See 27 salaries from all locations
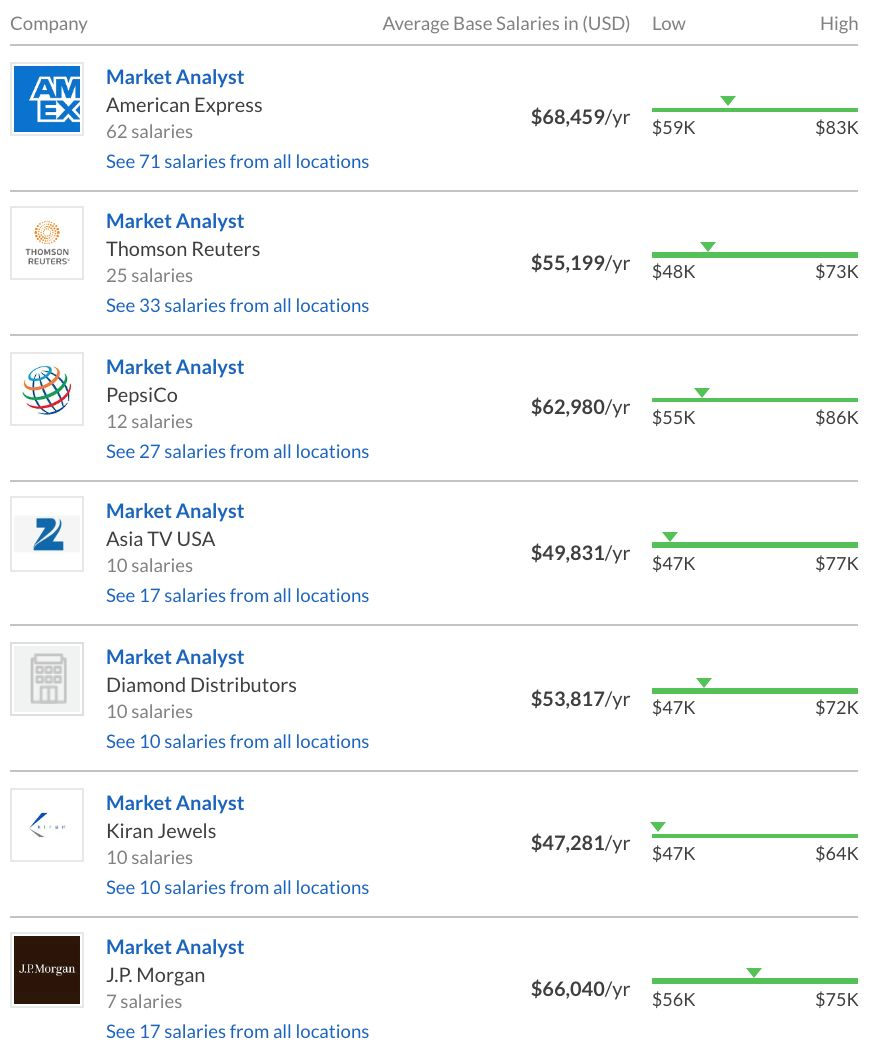The width and height of the screenshot is (876, 1048). [x=237, y=451]
